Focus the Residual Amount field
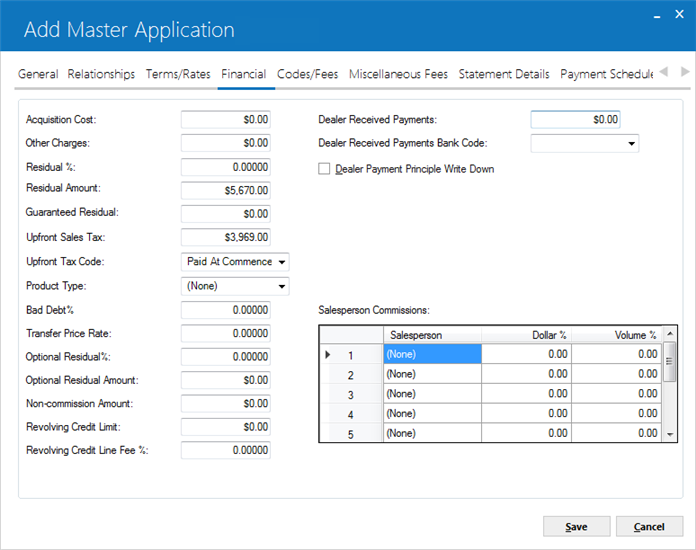 [225, 190]
